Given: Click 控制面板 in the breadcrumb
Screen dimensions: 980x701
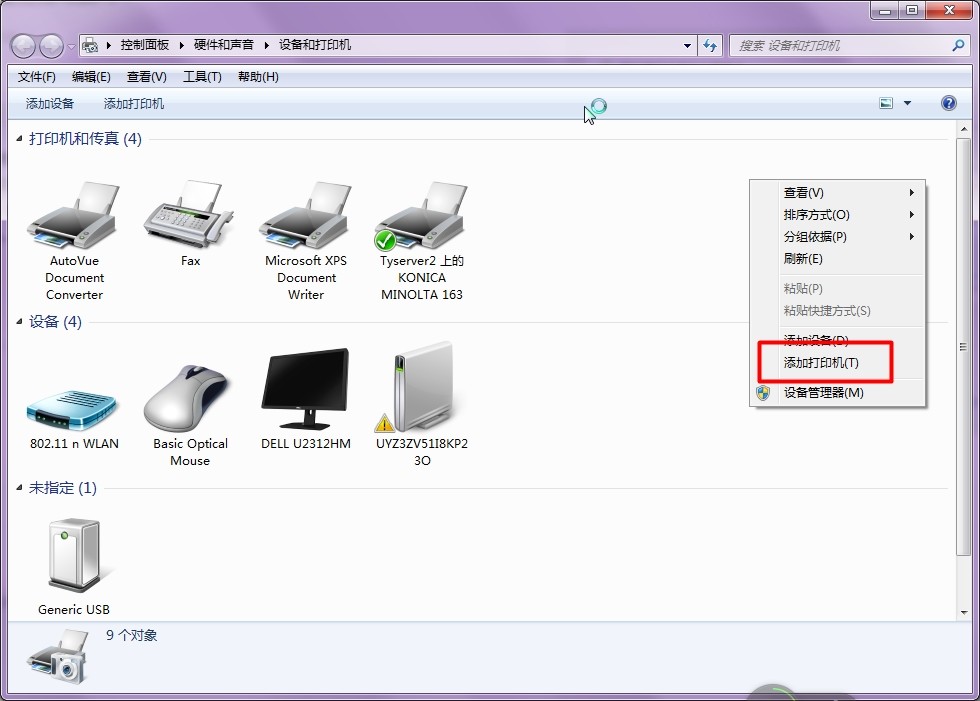Looking at the screenshot, I should click(x=145, y=45).
